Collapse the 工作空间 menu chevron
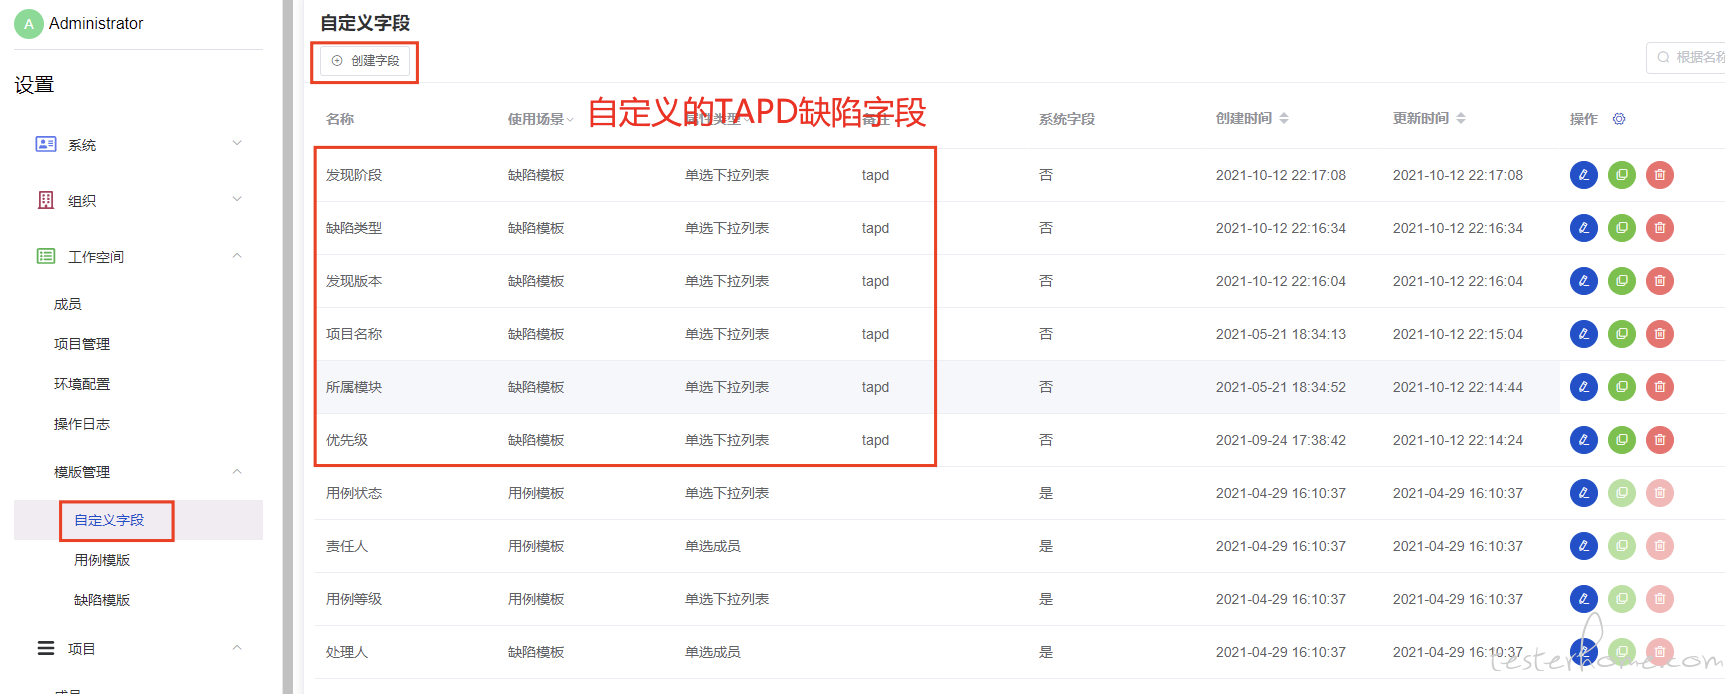1725x694 pixels. (237, 255)
